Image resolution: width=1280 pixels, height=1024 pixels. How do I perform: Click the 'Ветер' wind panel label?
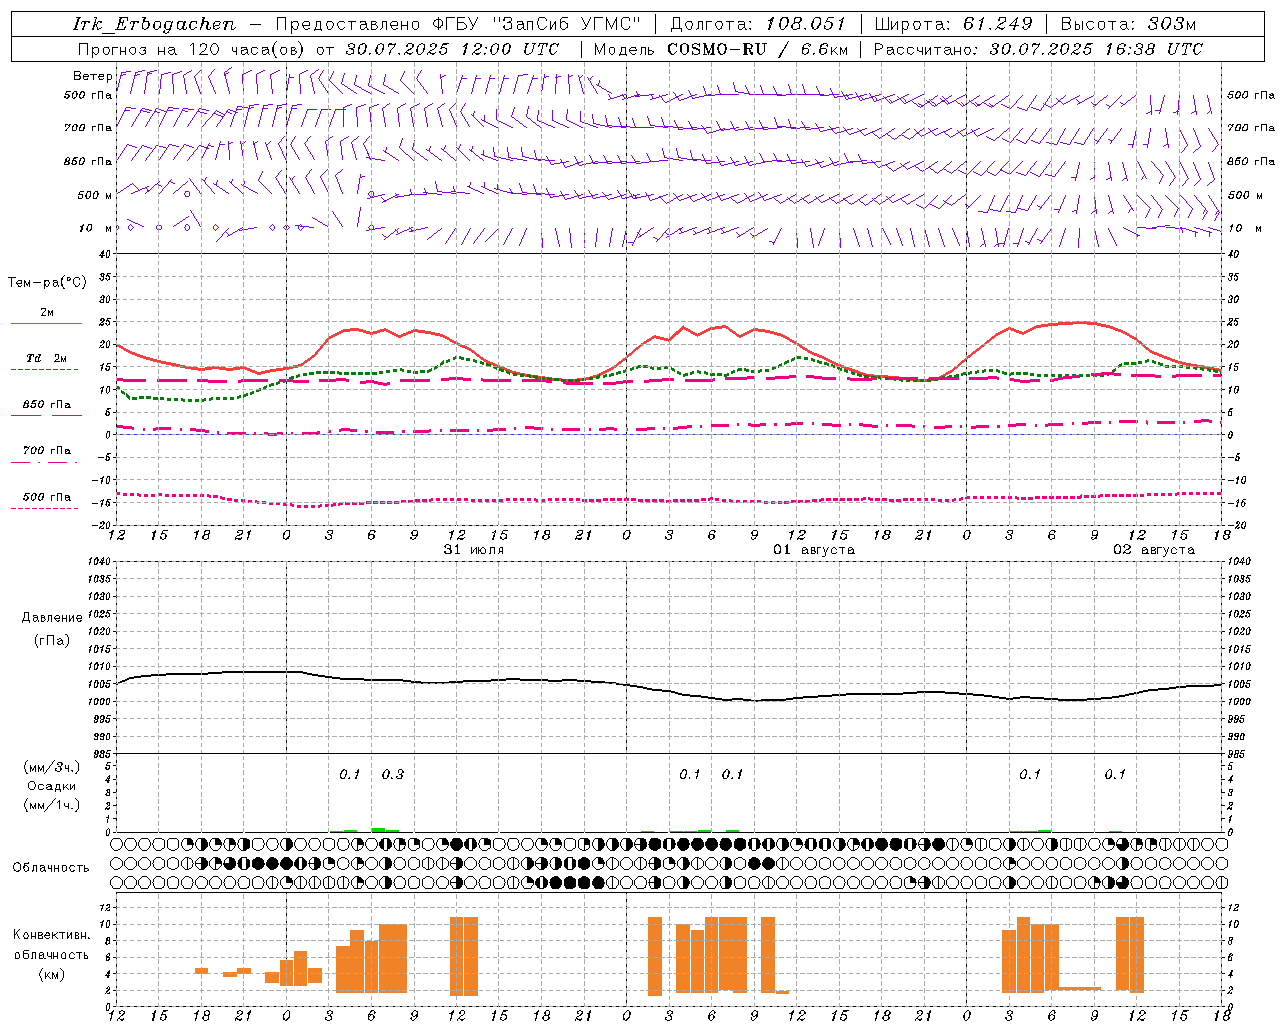93,76
